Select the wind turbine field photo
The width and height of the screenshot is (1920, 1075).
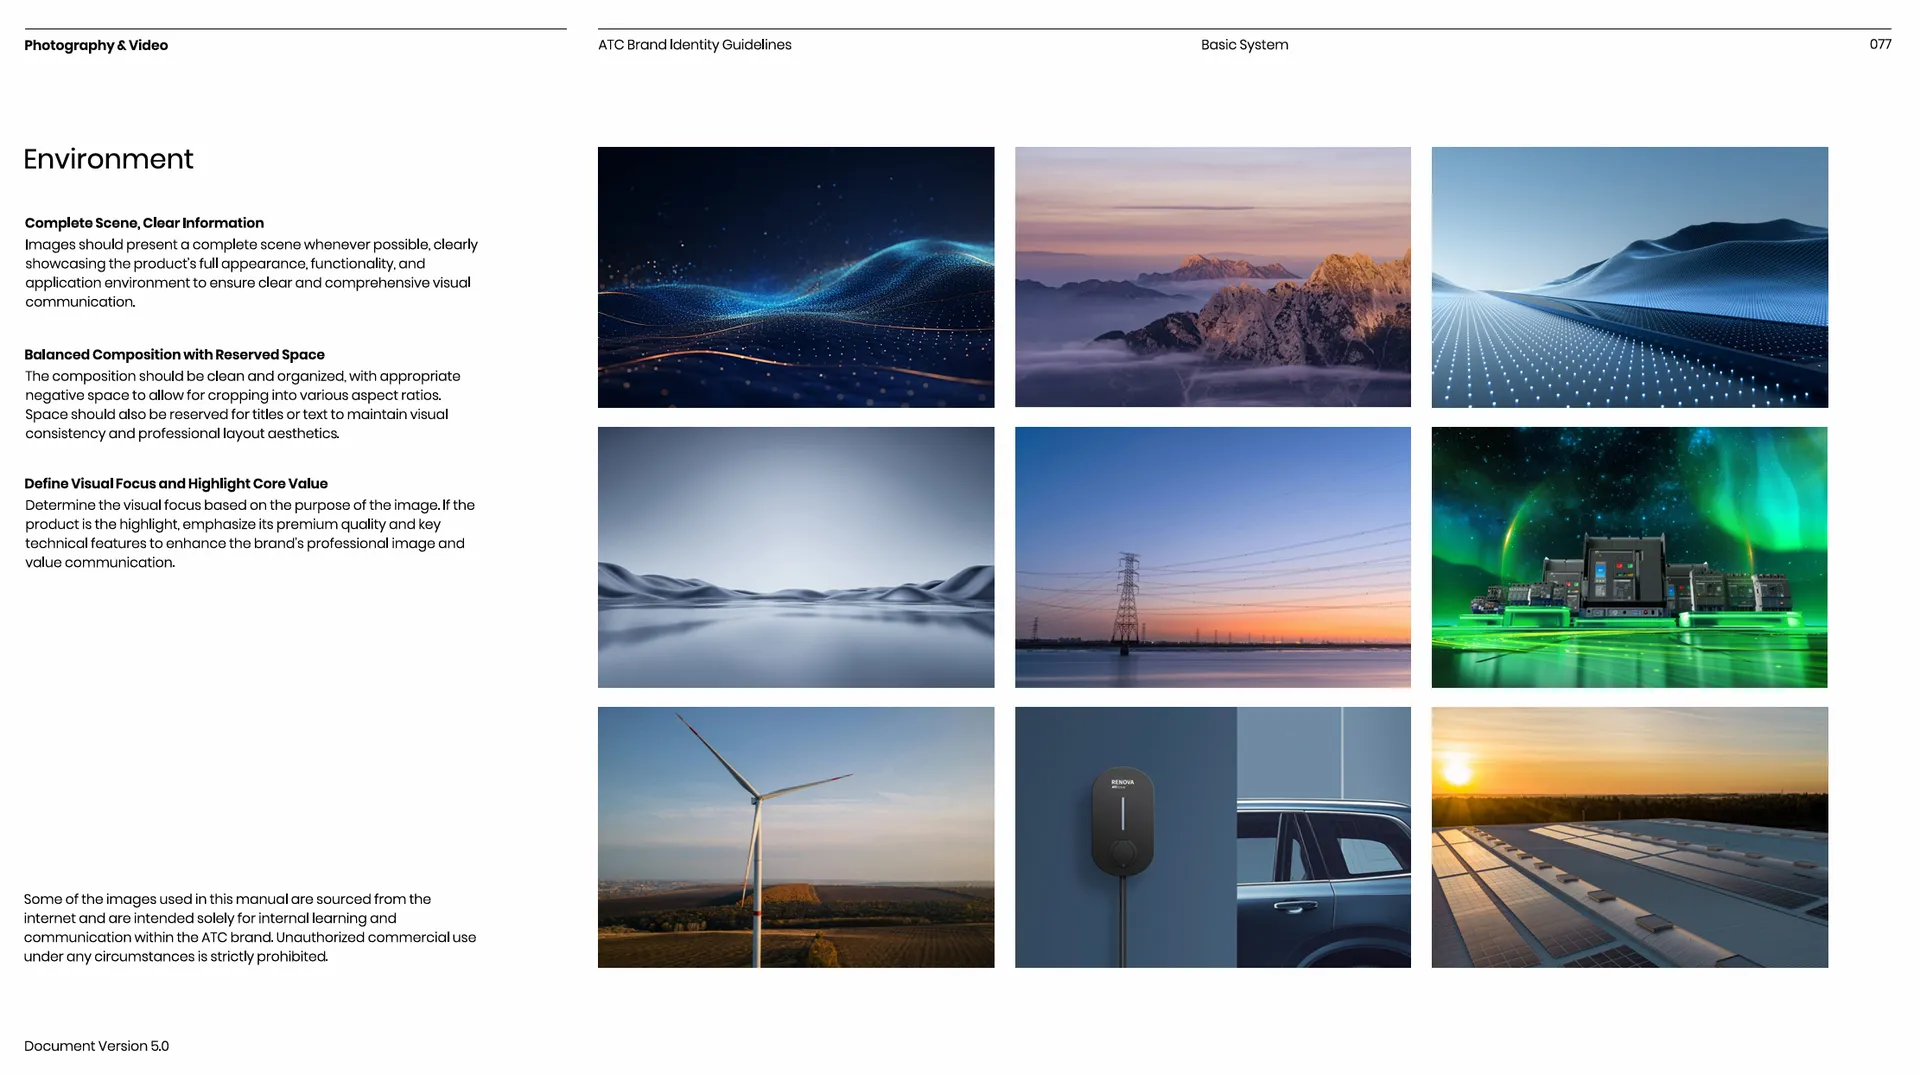coord(795,837)
